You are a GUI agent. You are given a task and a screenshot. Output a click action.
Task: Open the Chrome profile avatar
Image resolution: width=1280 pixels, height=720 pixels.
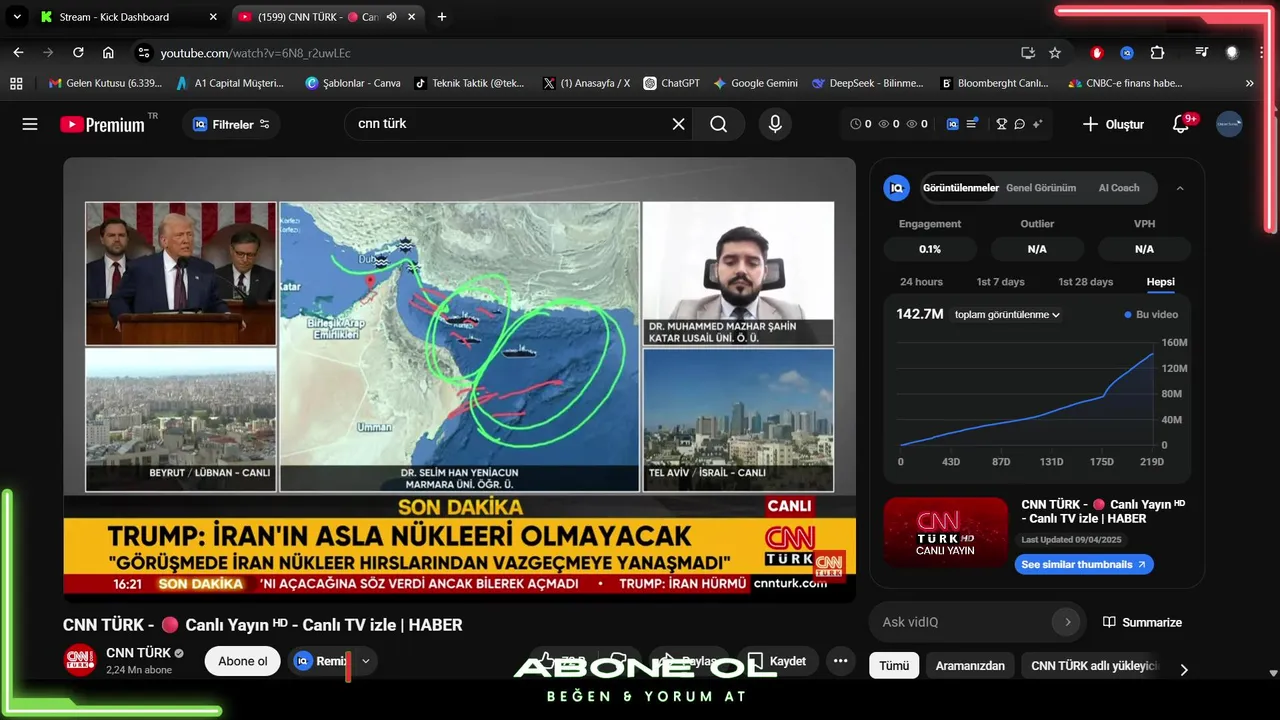point(1232,52)
